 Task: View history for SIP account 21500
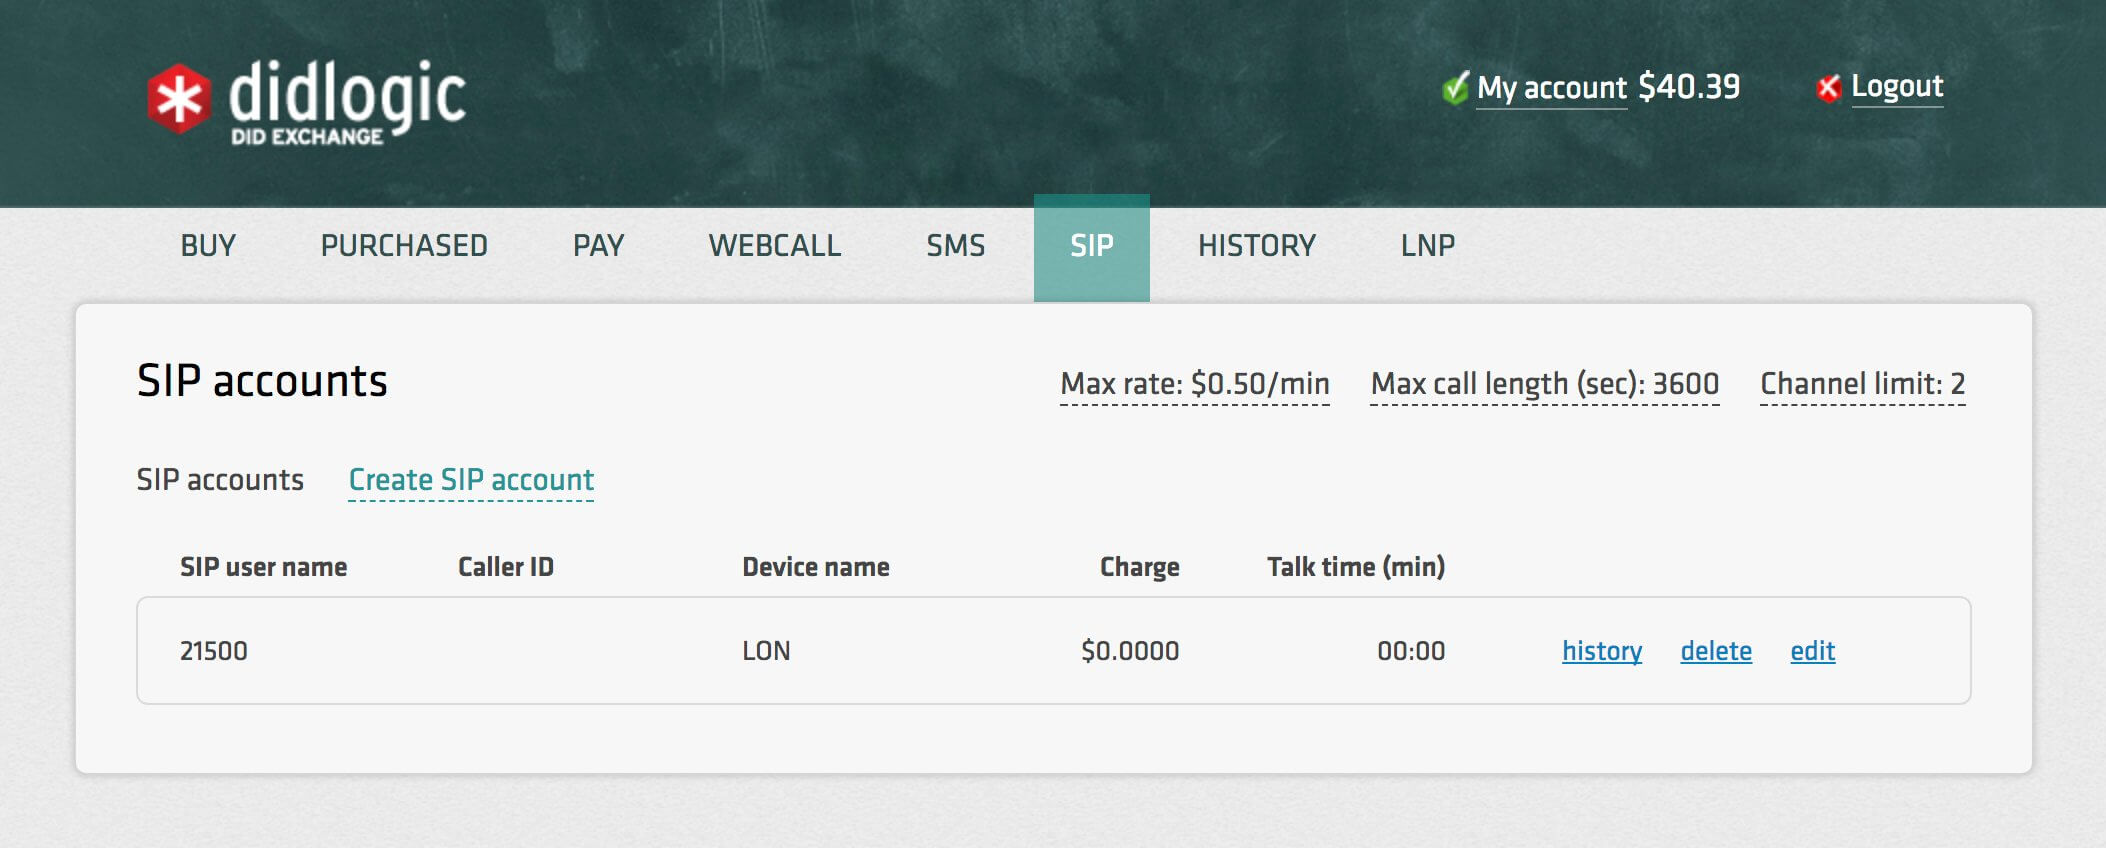[1601, 651]
